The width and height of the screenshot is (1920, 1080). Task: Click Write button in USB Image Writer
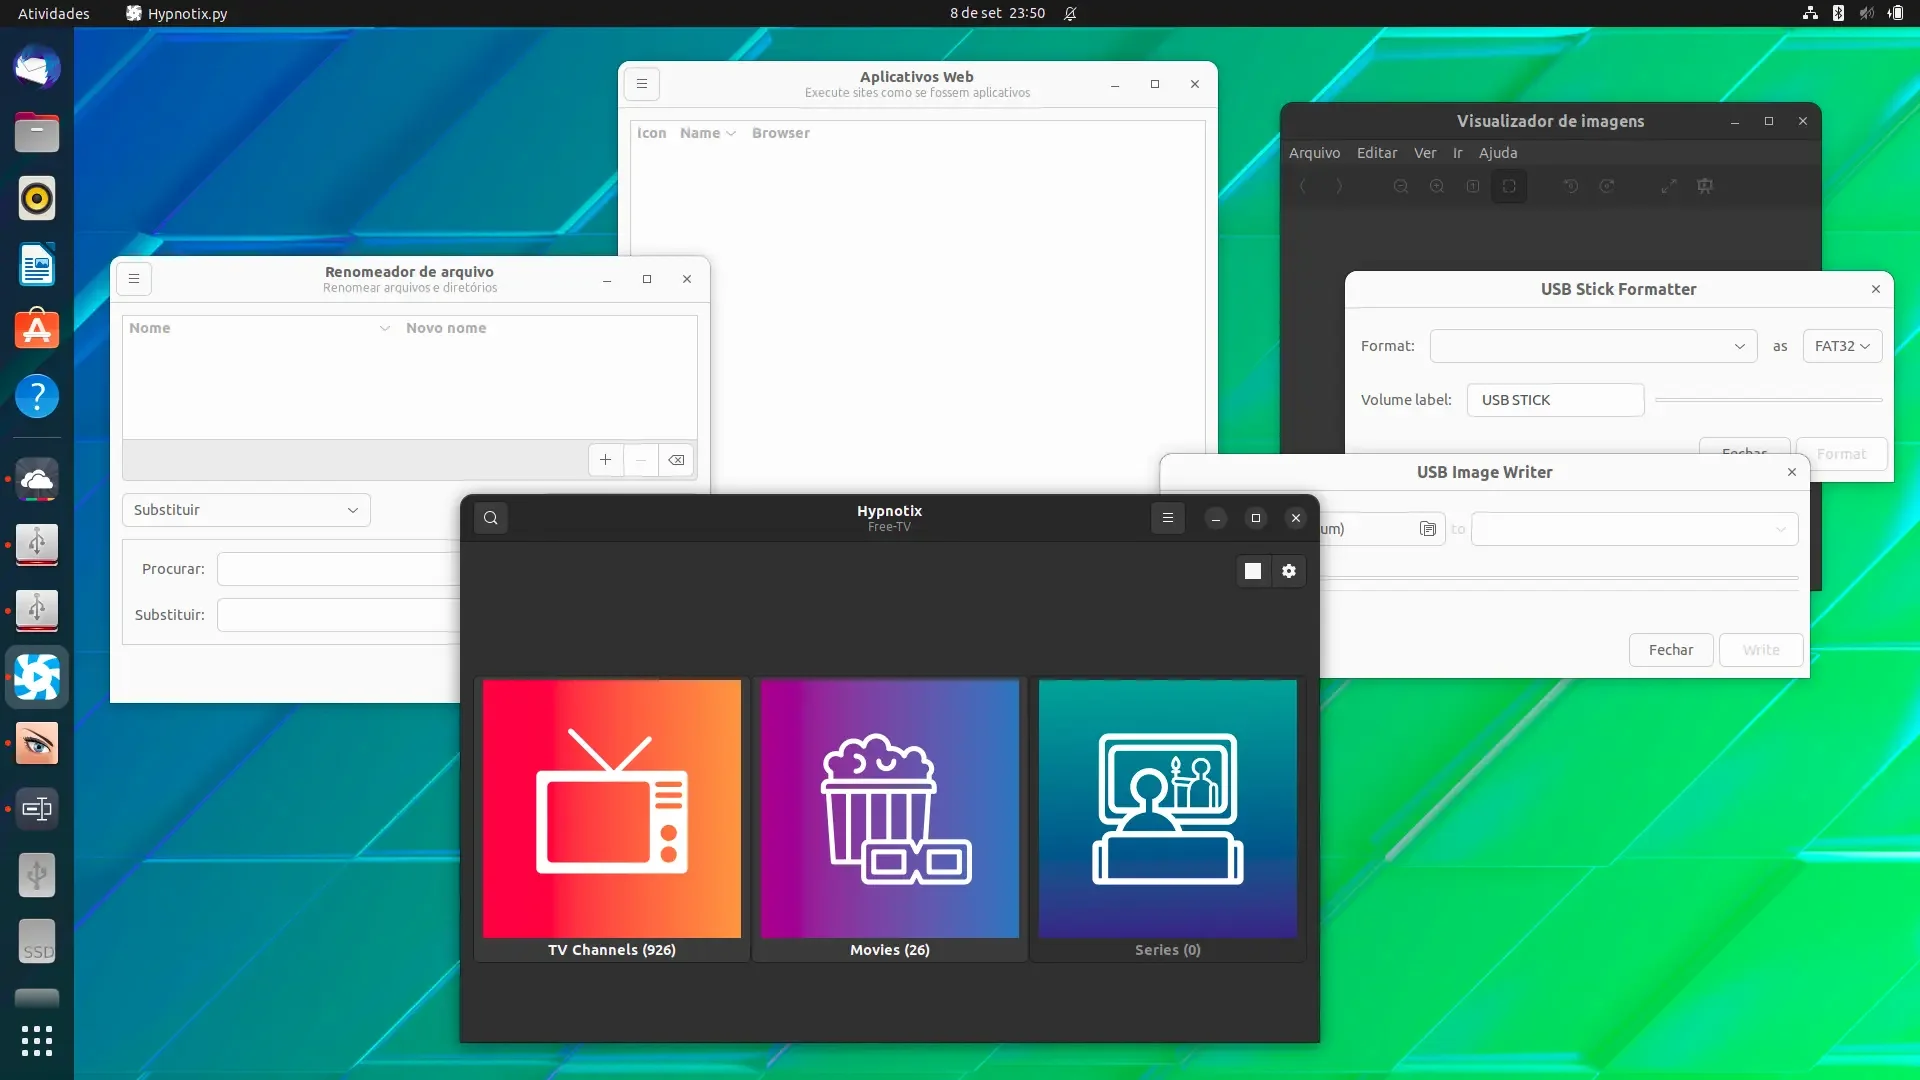[1761, 650]
